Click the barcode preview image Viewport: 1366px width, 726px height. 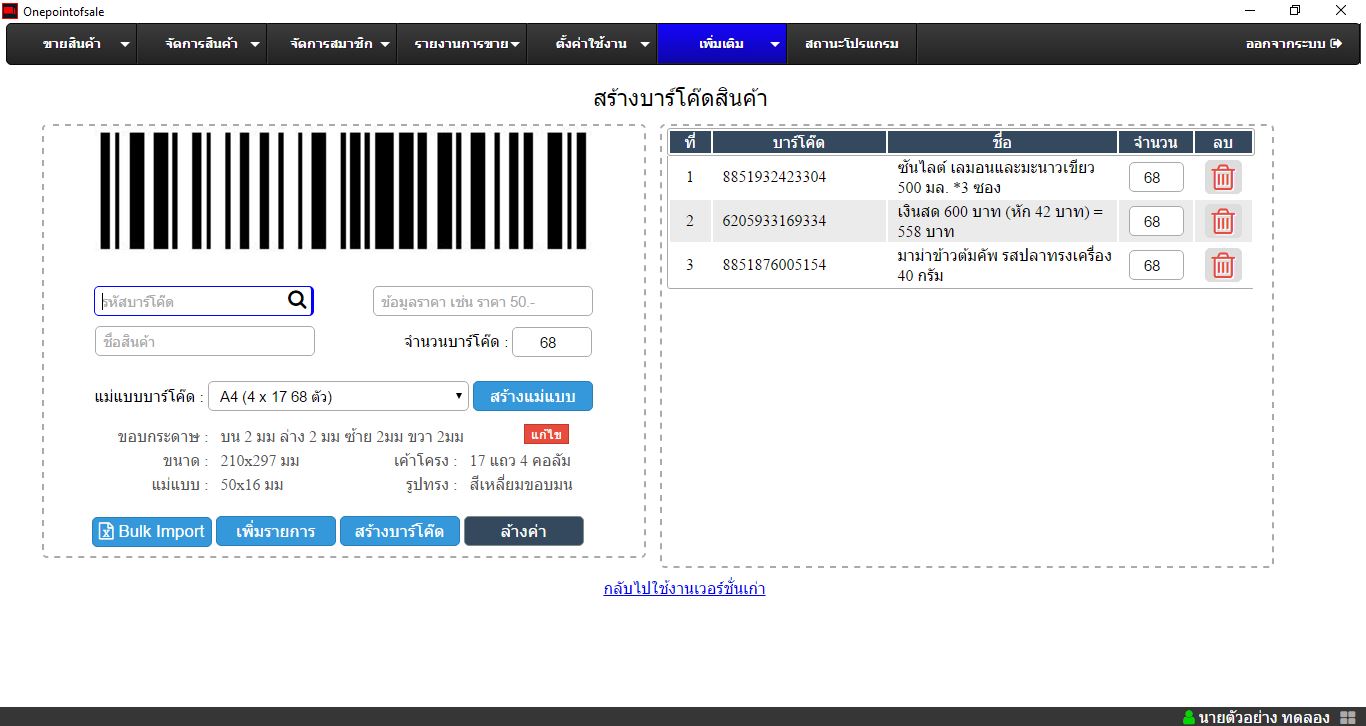[343, 190]
